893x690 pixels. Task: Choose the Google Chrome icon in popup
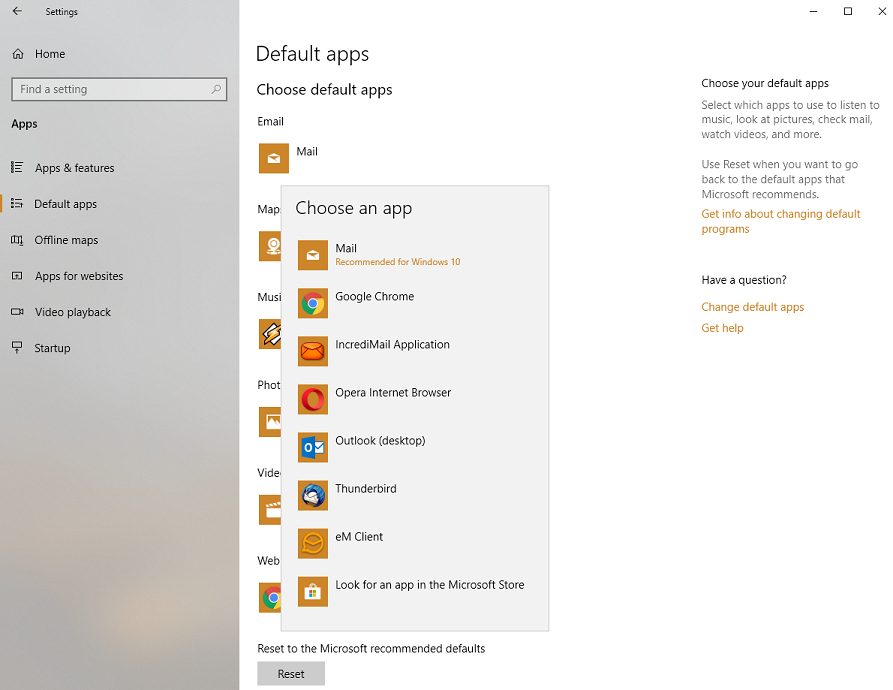(313, 303)
